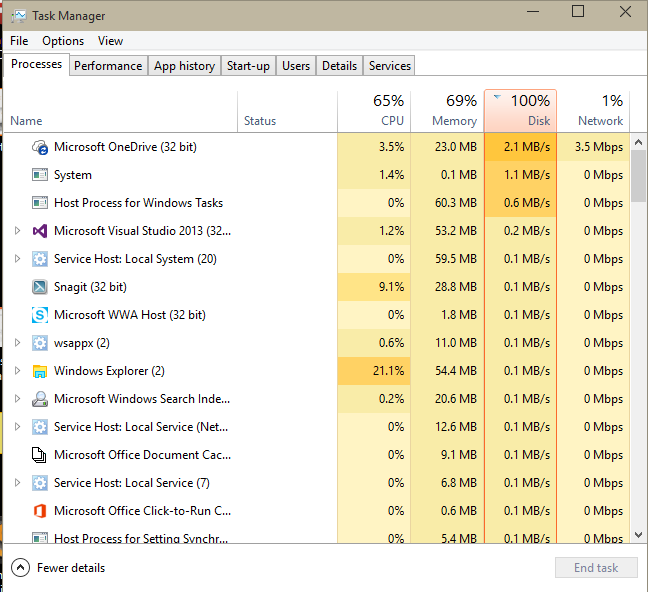Switch to the Services tab
This screenshot has height=592, width=648.
(x=390, y=66)
